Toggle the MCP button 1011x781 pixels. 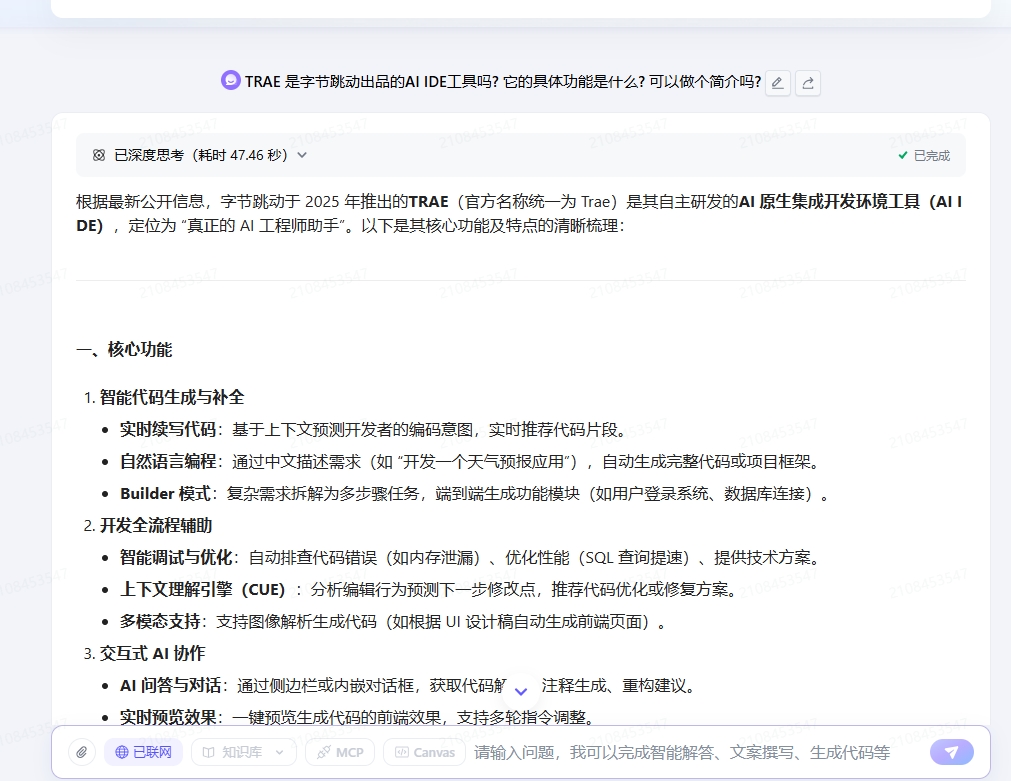pyautogui.click(x=340, y=752)
